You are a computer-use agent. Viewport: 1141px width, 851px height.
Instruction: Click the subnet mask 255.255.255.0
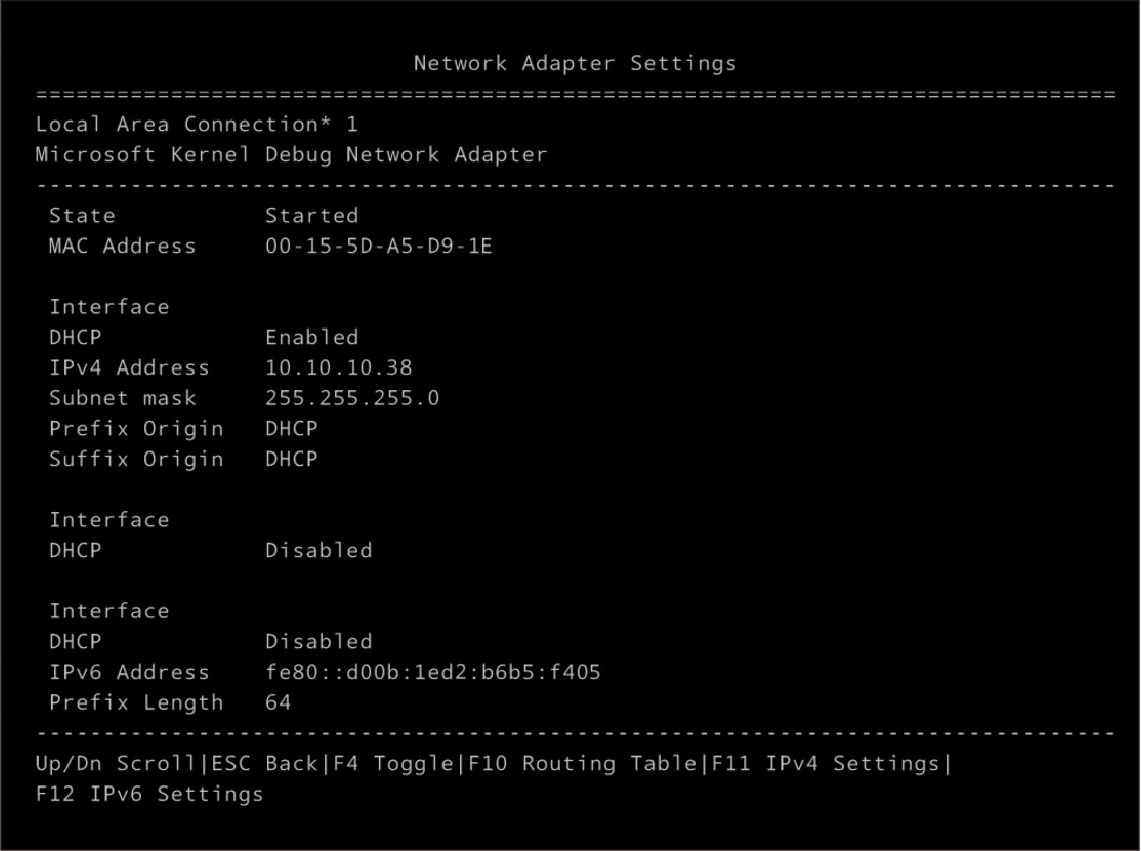[x=352, y=397]
